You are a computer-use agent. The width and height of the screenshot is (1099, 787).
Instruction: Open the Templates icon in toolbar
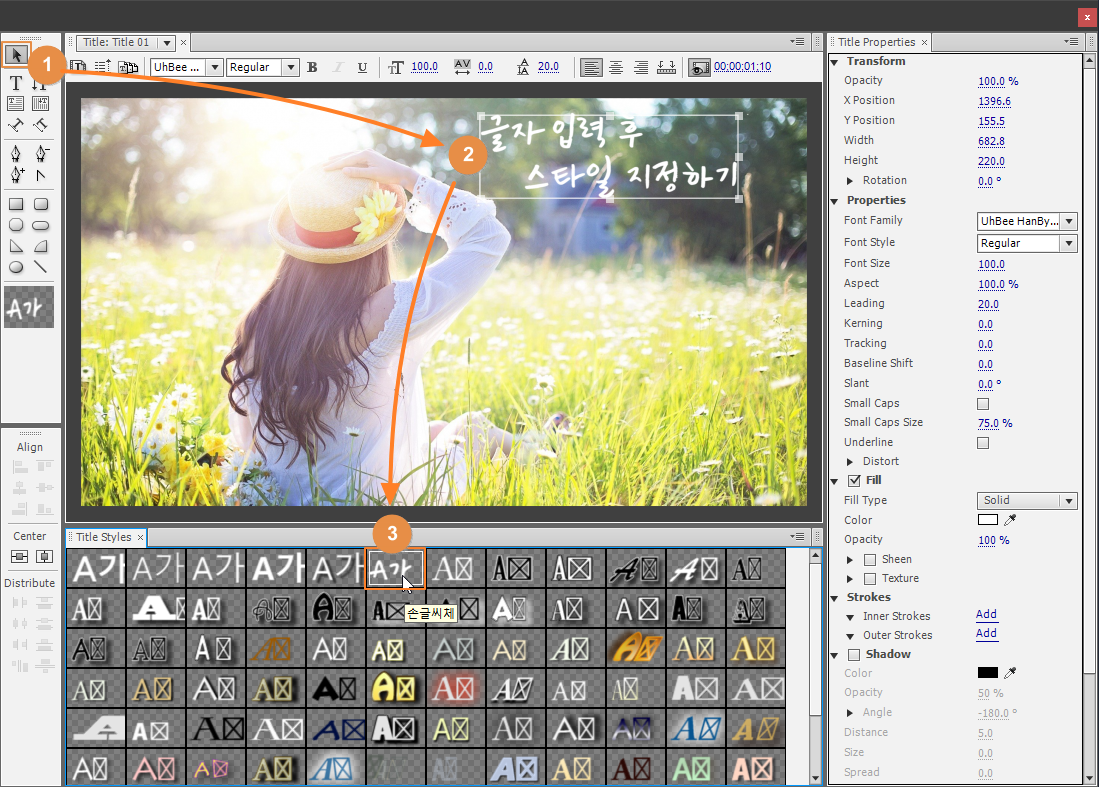point(128,67)
